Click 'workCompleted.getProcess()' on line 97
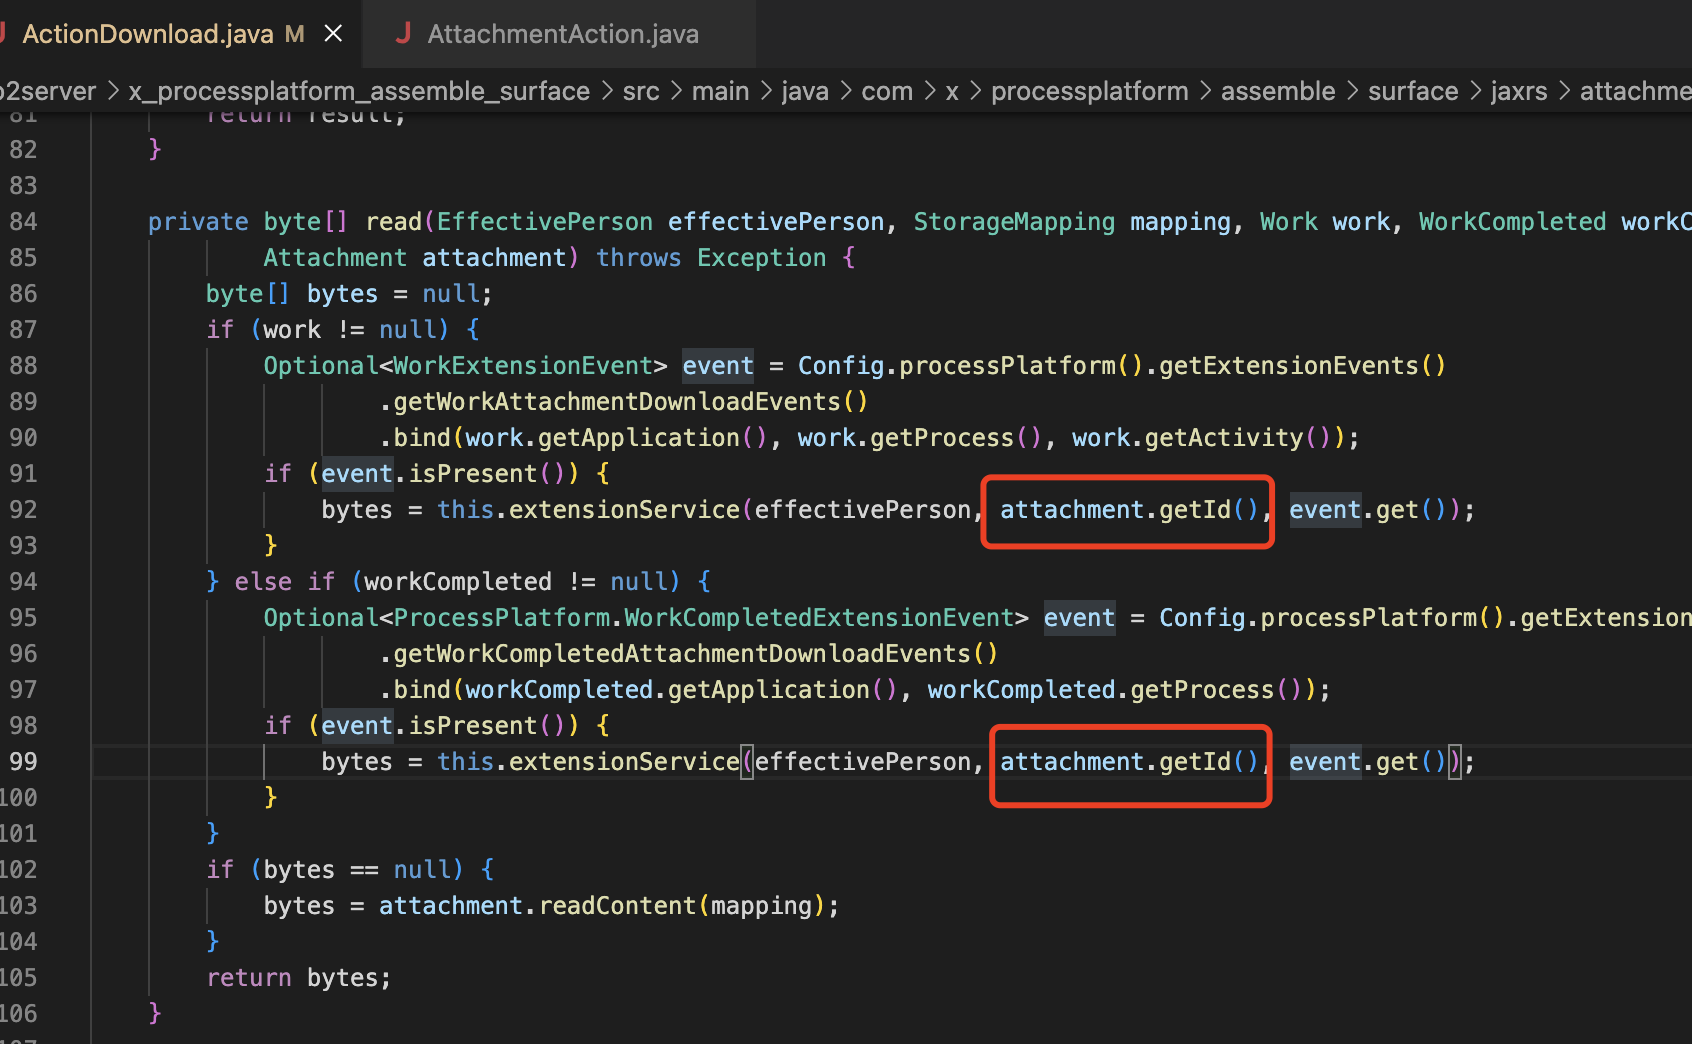 coord(1114,690)
